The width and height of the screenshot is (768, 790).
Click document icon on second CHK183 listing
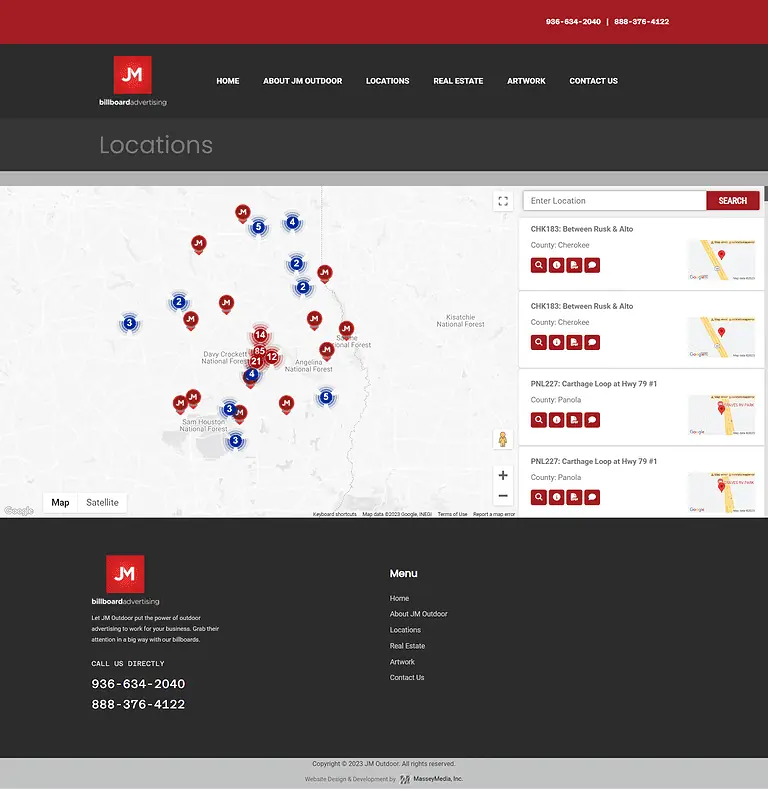point(574,342)
